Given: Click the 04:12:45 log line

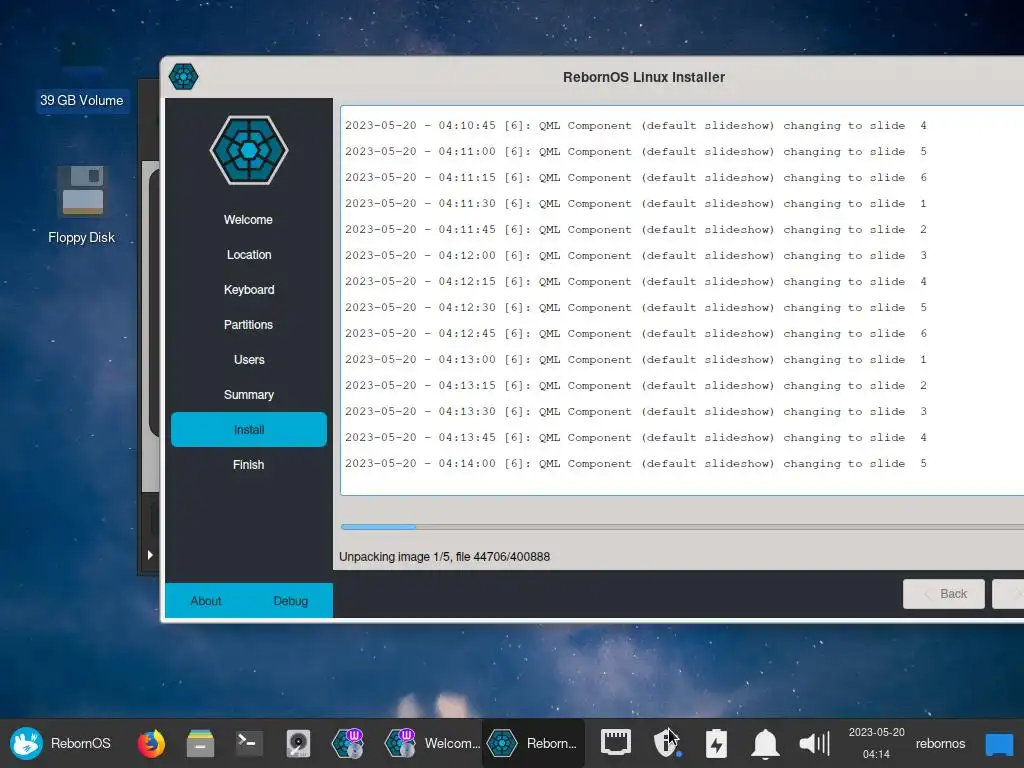Looking at the screenshot, I should [635, 334].
